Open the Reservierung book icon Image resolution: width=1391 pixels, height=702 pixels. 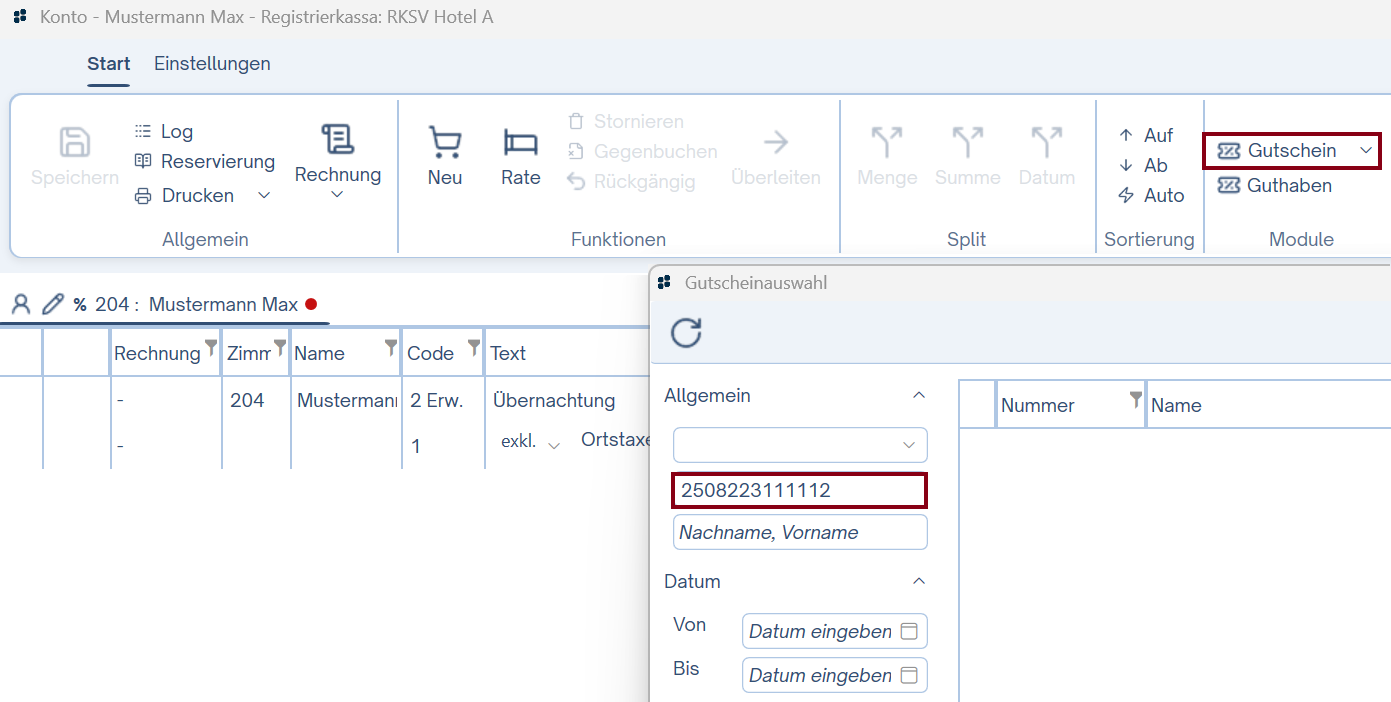[x=143, y=162]
